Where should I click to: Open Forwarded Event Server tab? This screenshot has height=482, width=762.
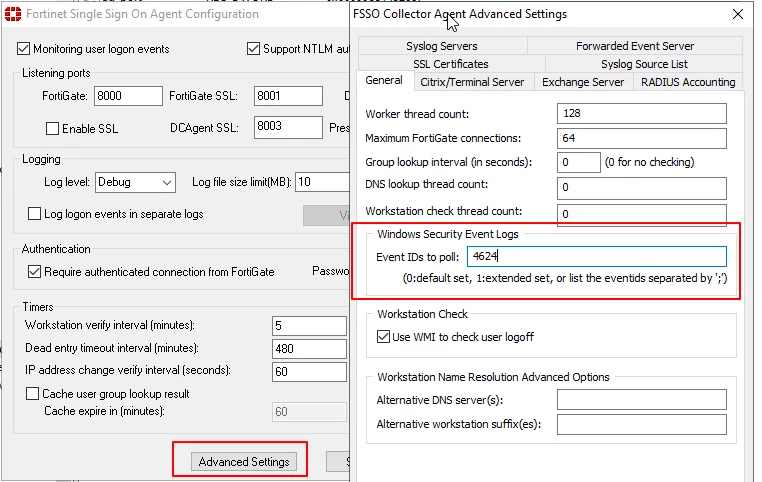coord(635,46)
